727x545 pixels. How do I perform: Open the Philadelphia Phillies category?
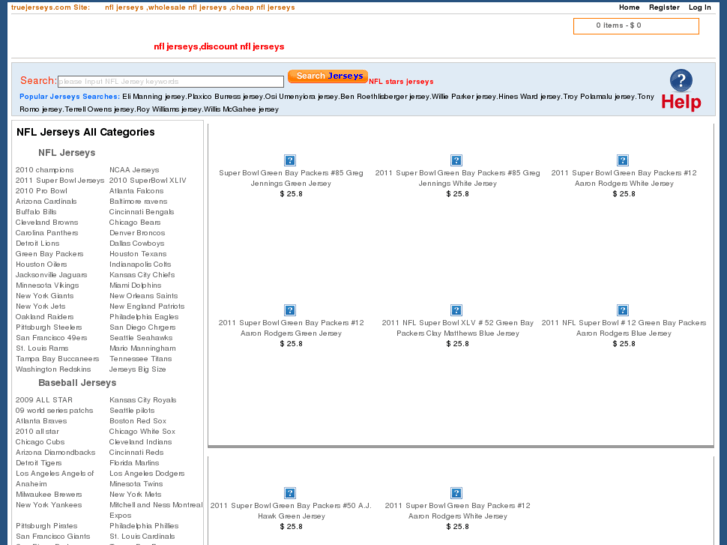tap(144, 526)
